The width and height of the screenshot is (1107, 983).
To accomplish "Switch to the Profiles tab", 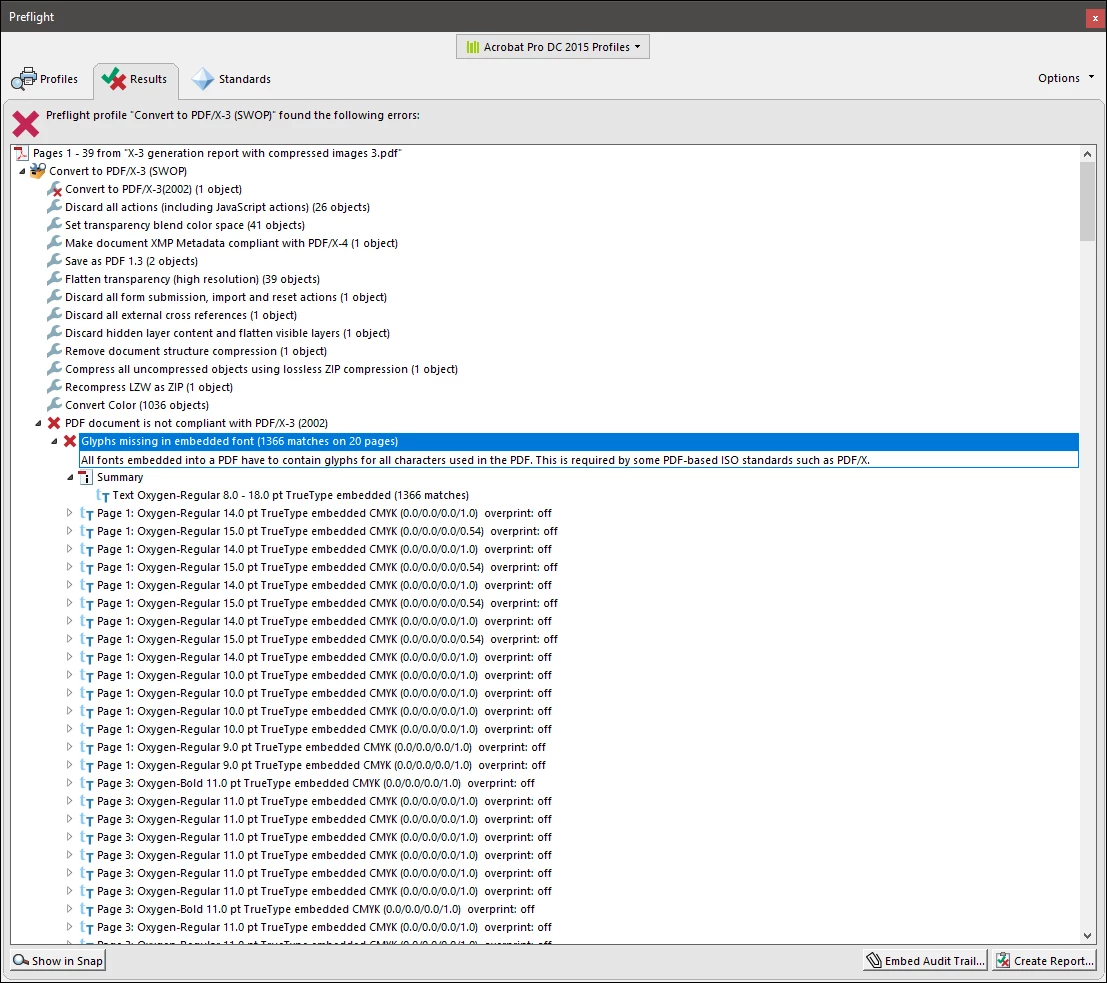I will click(x=45, y=78).
